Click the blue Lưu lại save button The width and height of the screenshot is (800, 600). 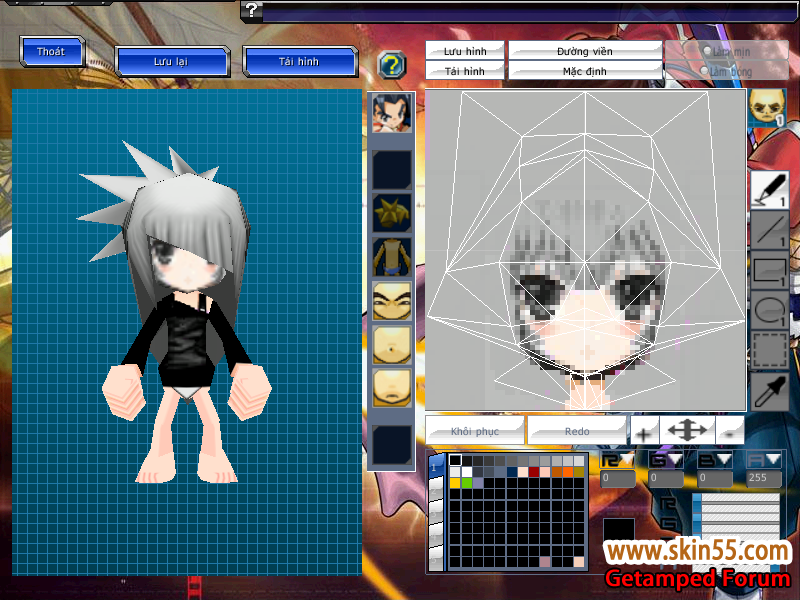172,62
